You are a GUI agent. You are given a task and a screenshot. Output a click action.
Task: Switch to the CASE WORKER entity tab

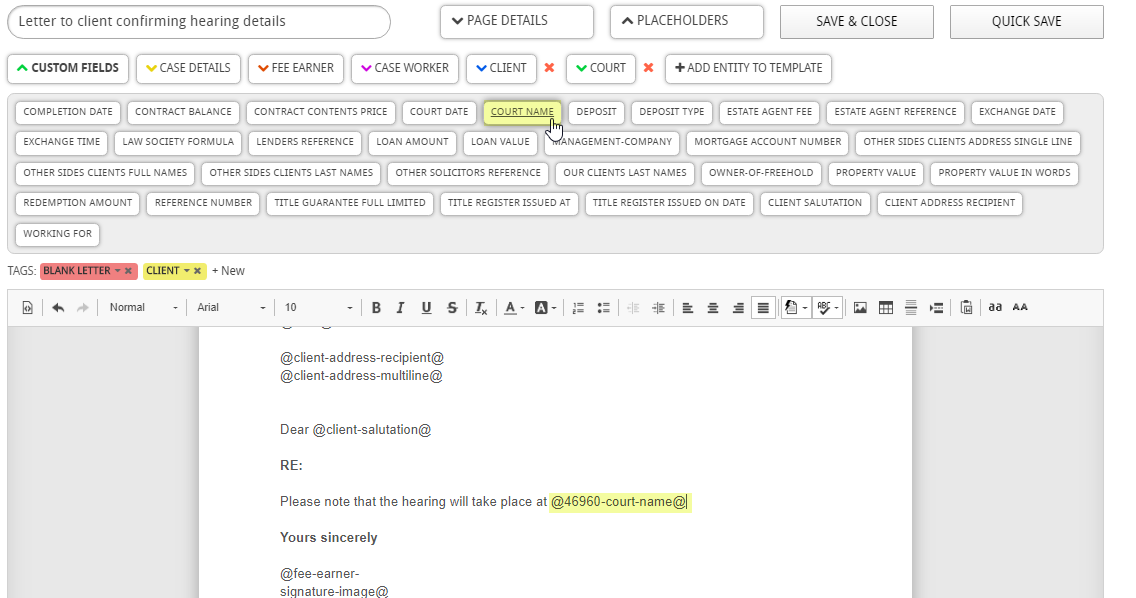click(404, 68)
